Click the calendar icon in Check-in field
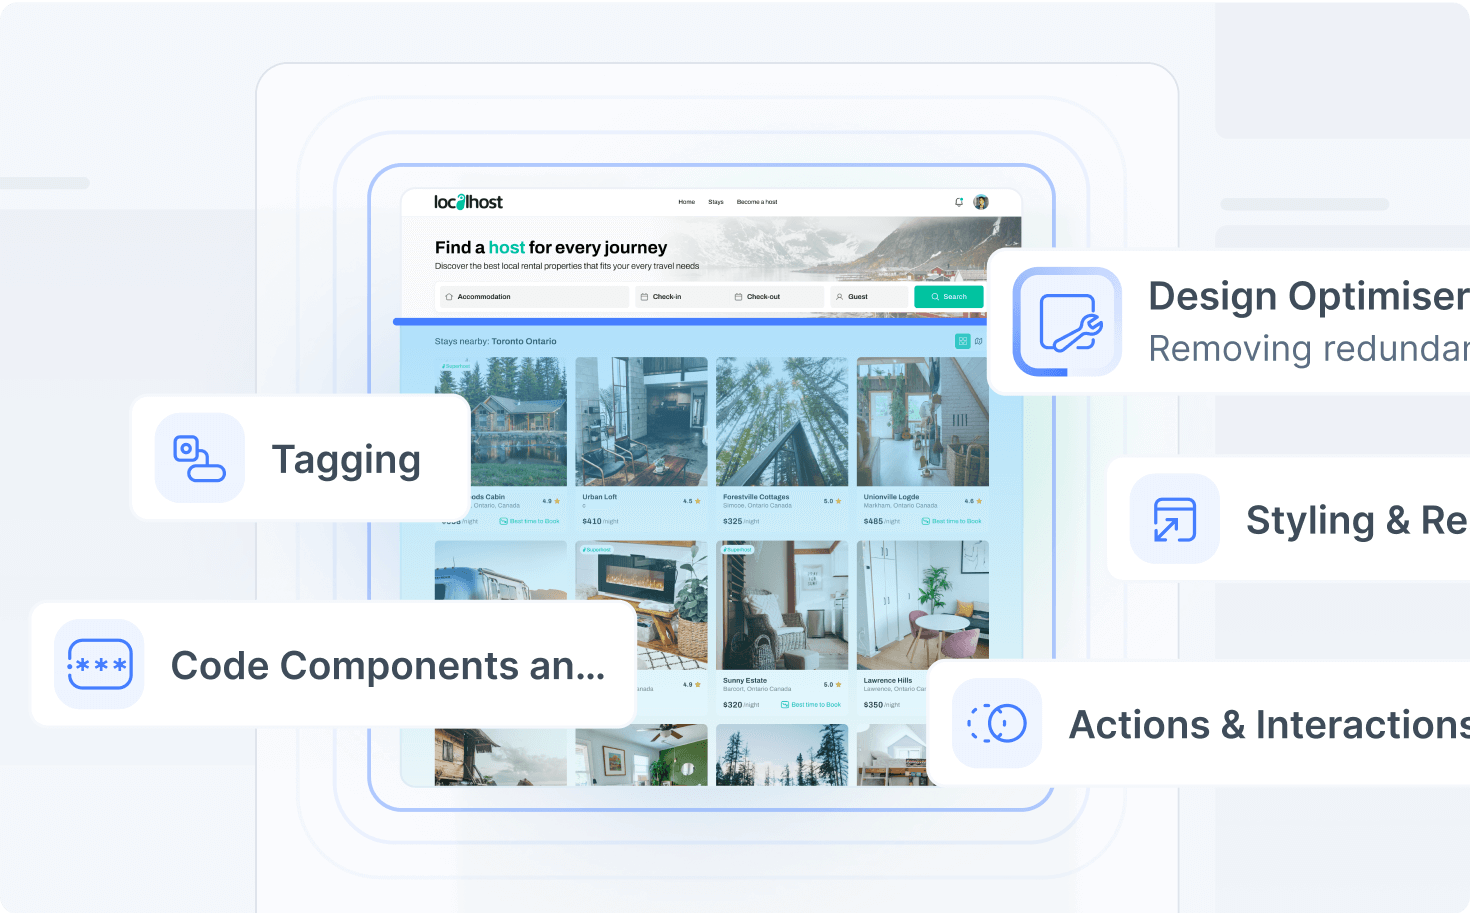1470x913 pixels. (644, 296)
